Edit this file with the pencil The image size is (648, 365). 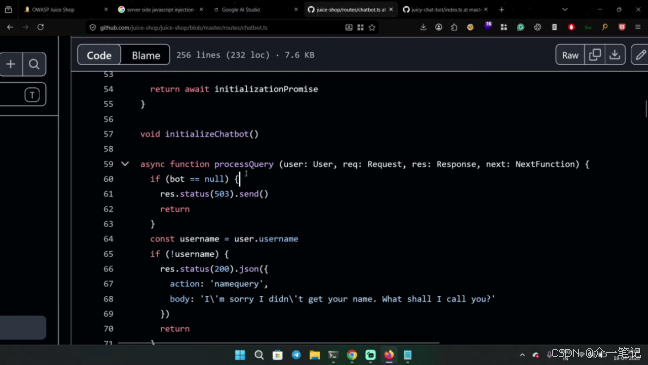click(640, 55)
